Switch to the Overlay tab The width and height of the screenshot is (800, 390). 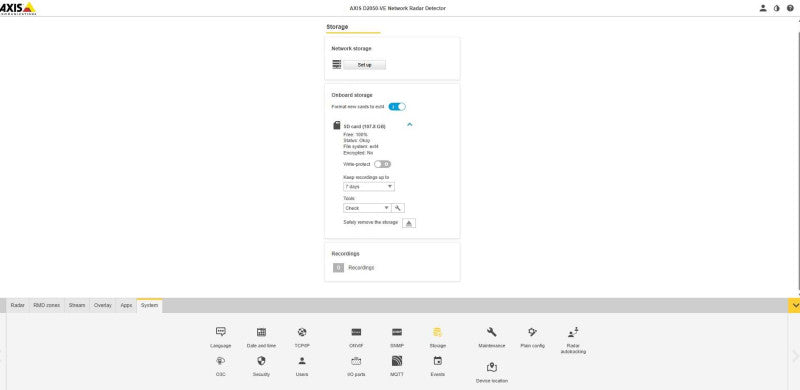pos(103,305)
